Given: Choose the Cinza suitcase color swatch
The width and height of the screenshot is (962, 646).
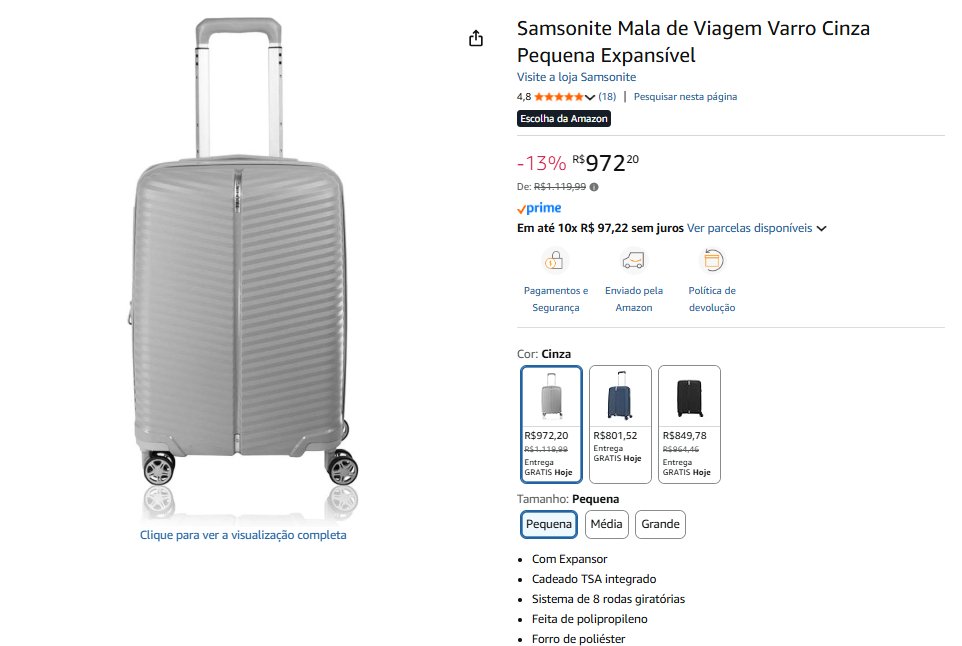Looking at the screenshot, I should coord(551,424).
